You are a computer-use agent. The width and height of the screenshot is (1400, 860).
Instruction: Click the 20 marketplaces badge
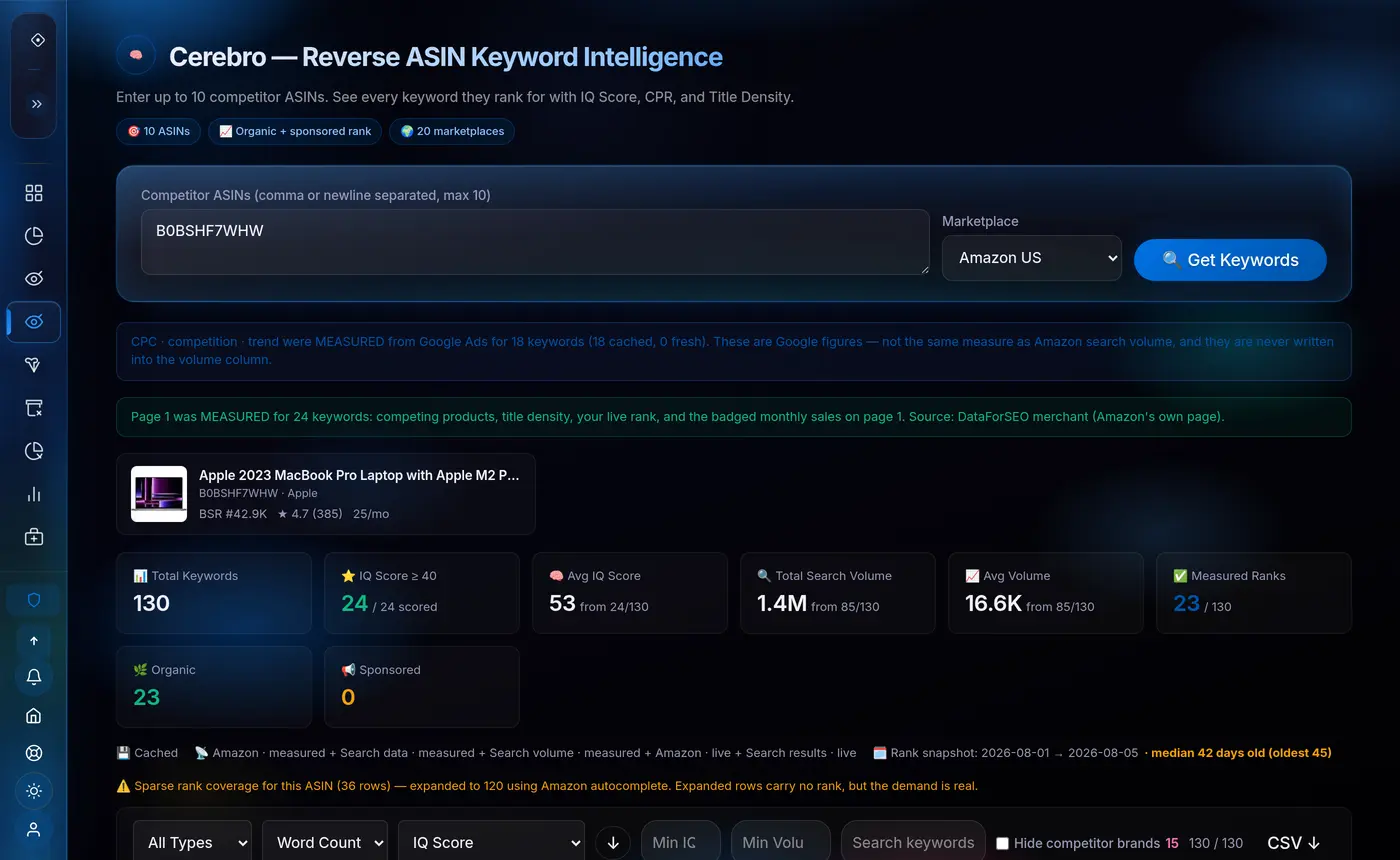pos(452,131)
